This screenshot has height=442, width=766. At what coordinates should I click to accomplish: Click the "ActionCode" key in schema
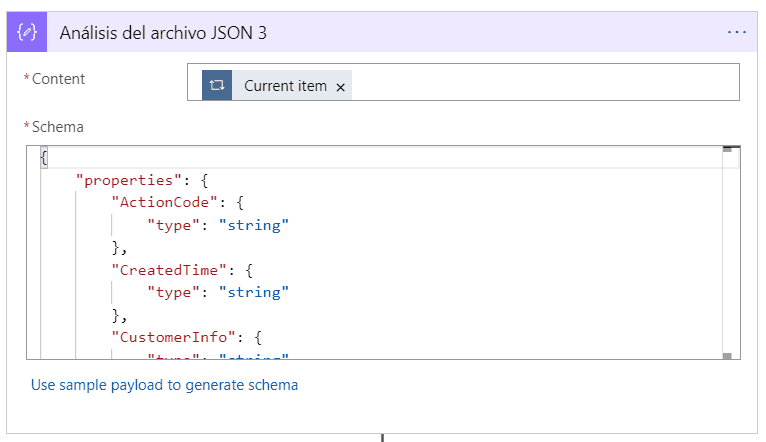pyautogui.click(x=165, y=202)
